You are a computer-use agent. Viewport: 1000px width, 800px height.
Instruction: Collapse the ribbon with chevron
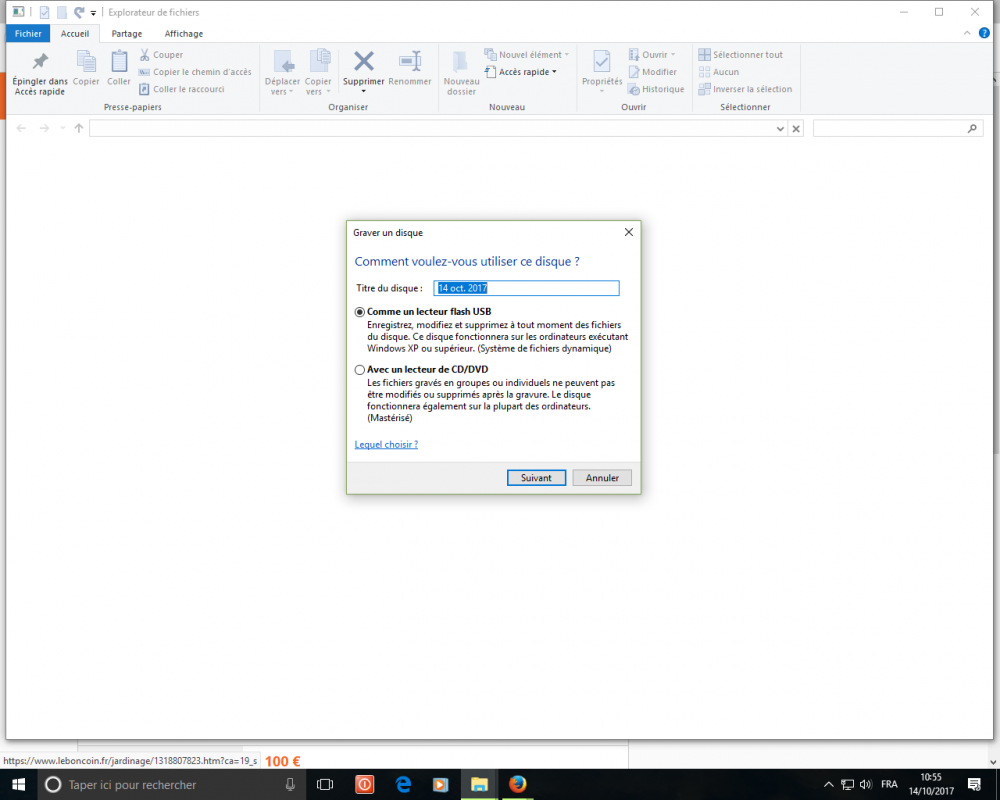(x=967, y=33)
